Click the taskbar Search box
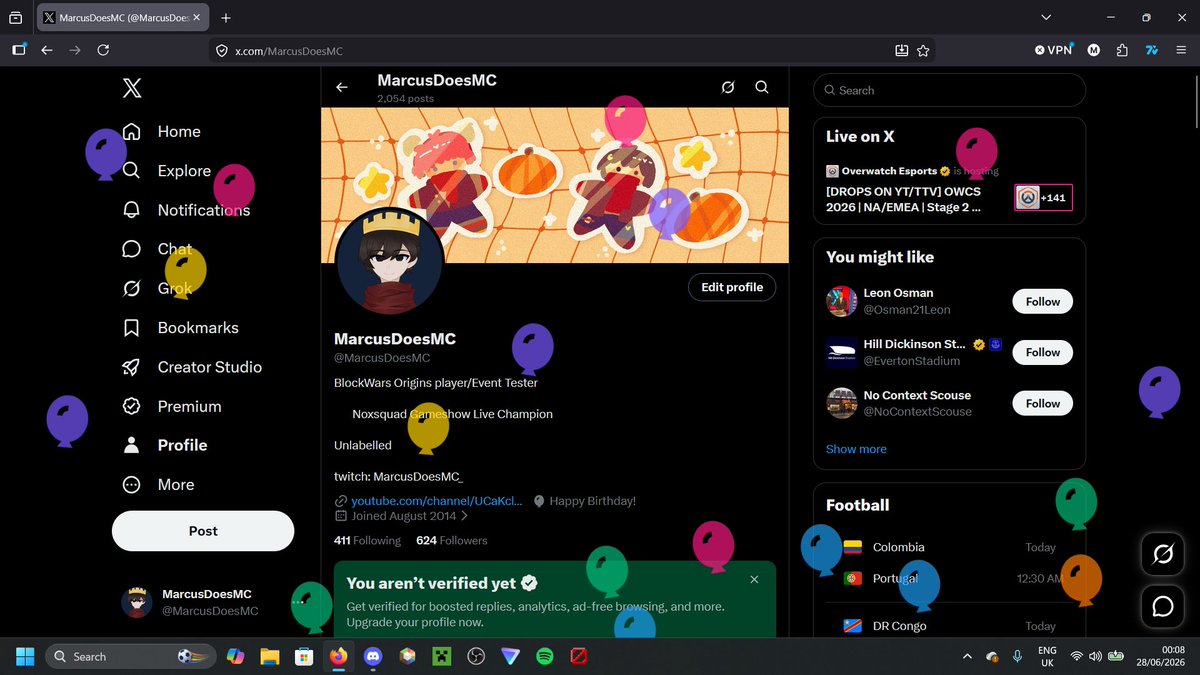This screenshot has width=1200, height=675. [x=131, y=656]
